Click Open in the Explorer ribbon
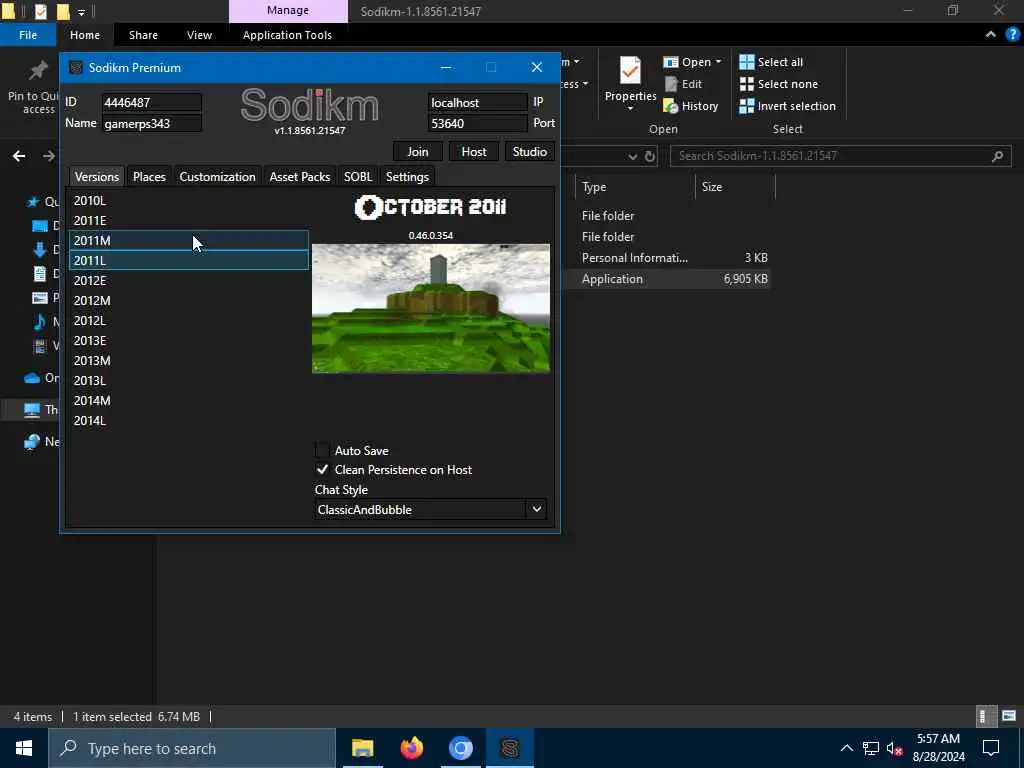 pyautogui.click(x=692, y=62)
